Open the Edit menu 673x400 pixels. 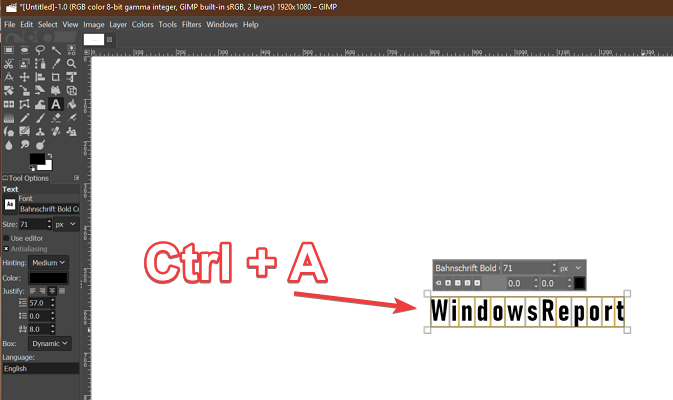[x=27, y=24]
